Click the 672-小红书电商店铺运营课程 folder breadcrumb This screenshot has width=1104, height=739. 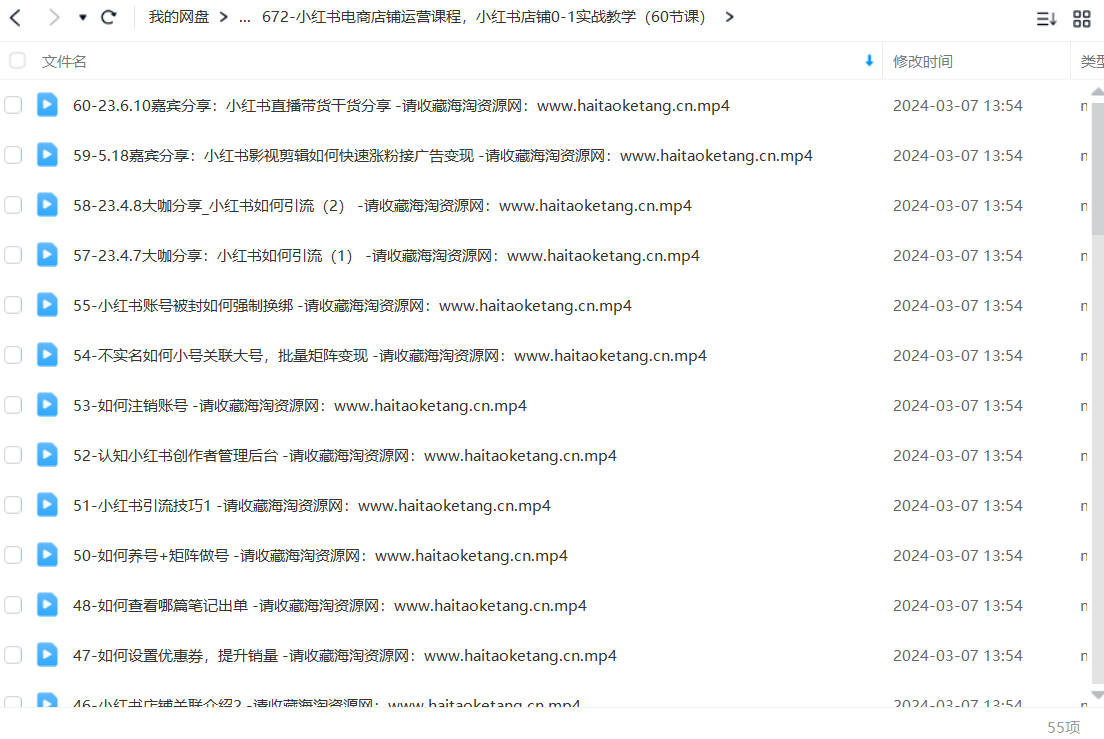point(484,17)
